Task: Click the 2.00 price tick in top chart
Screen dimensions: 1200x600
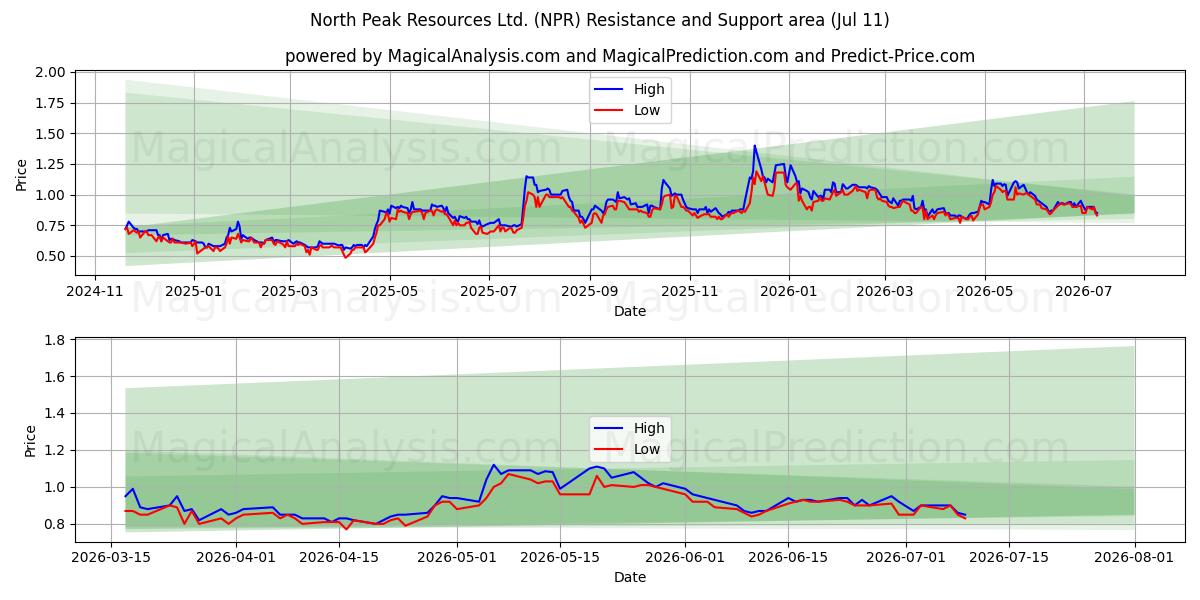Action: [50, 73]
